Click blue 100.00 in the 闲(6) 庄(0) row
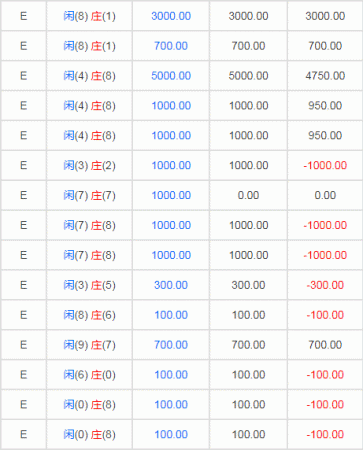 tap(171, 375)
